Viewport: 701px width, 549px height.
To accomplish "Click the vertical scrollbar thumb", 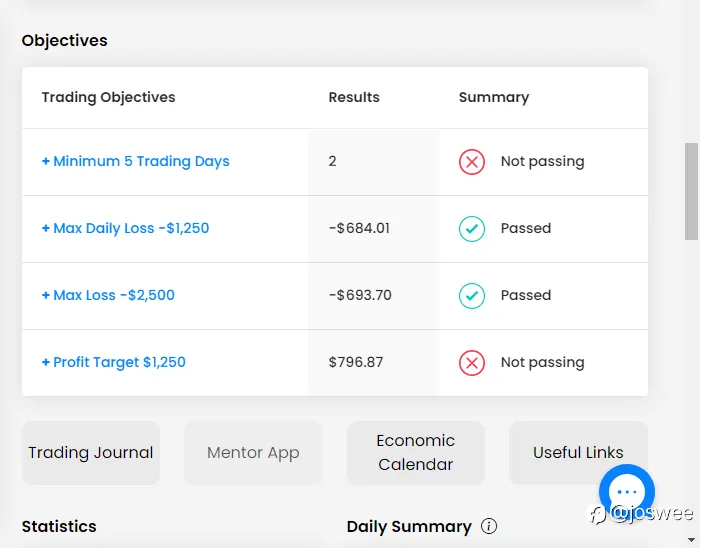I will pos(692,190).
